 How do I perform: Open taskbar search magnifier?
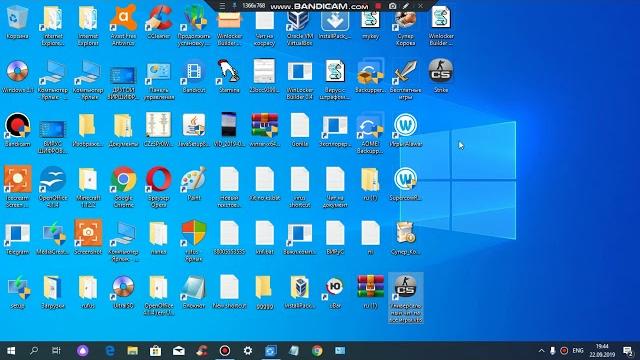point(34,351)
